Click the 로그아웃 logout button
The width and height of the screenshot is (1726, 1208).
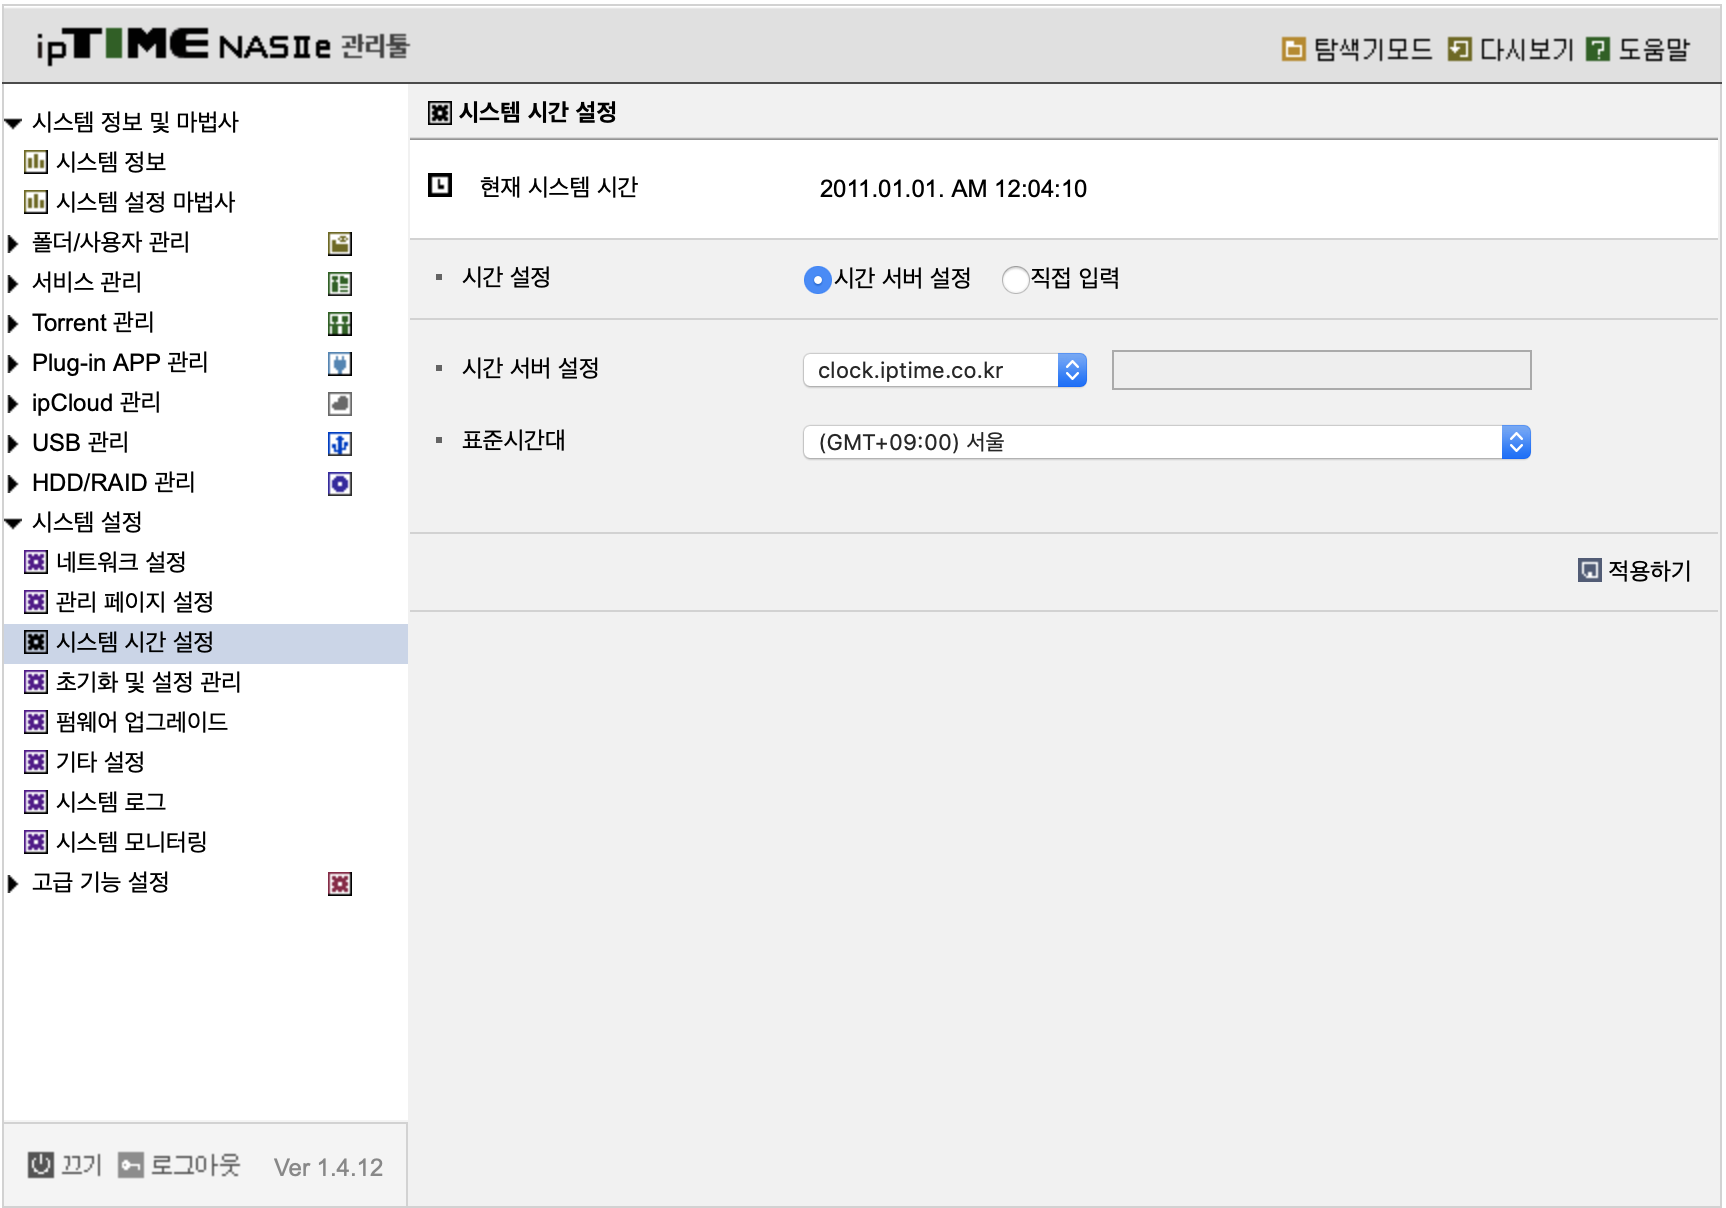click(180, 1165)
